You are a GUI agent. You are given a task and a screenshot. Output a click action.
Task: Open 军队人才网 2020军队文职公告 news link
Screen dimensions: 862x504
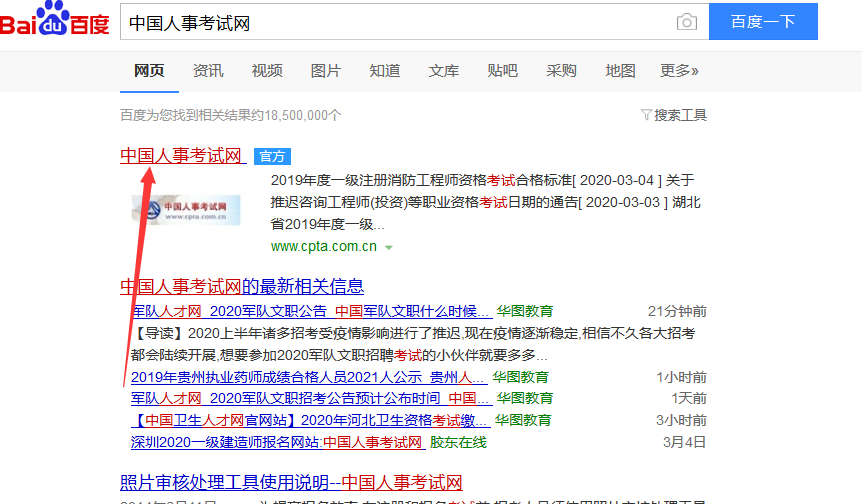tap(310, 311)
